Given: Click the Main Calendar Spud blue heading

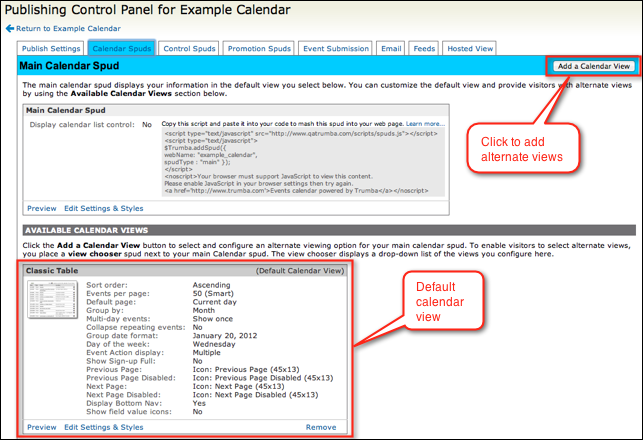Looking at the screenshot, I should [69, 66].
